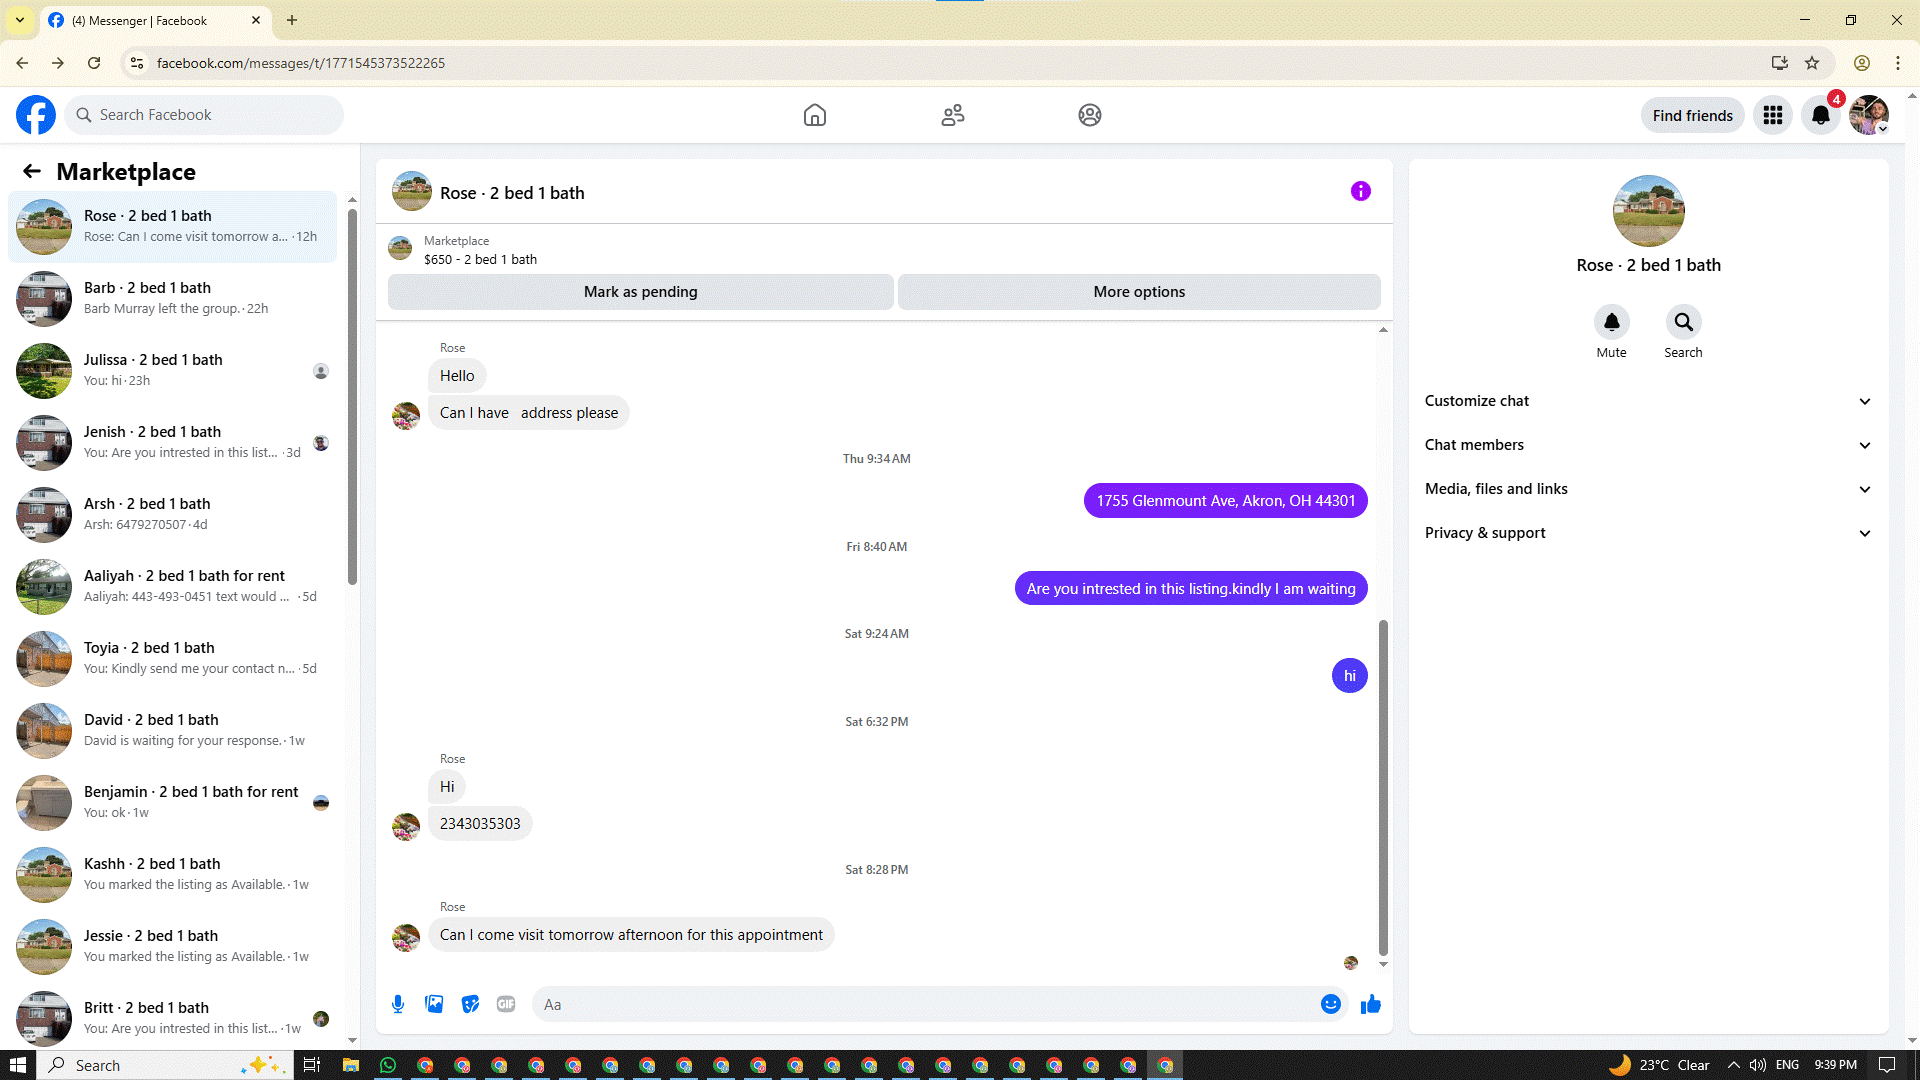Click the Facebook logo icon
Screen dimensions: 1920x1080
click(x=36, y=115)
